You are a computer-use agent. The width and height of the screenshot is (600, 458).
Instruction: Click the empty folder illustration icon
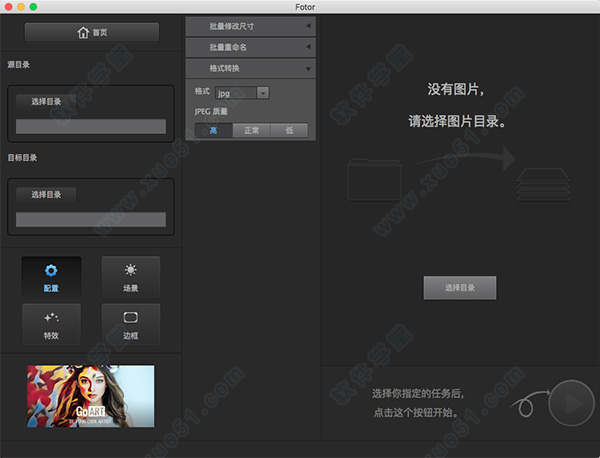click(374, 180)
